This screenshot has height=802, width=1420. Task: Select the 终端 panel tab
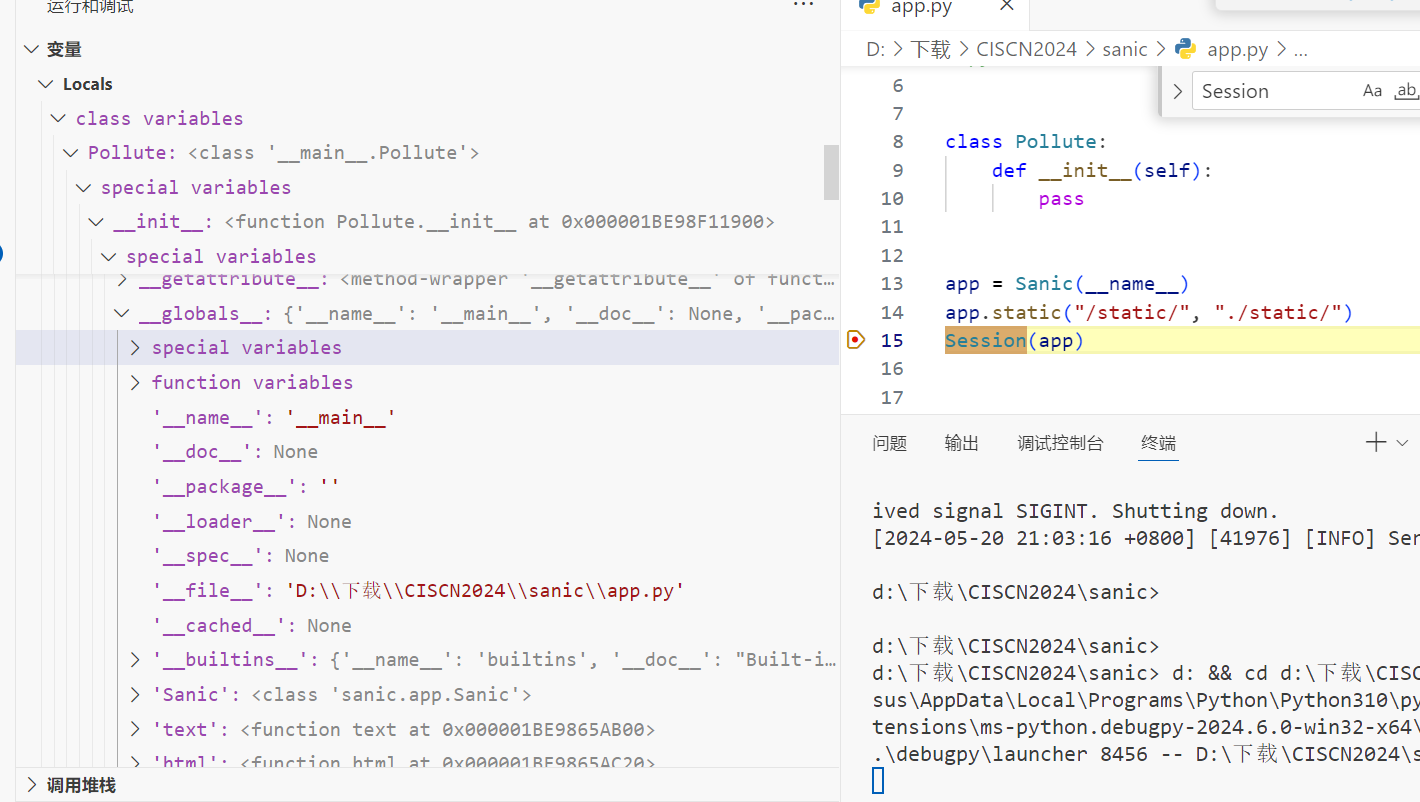pyautogui.click(x=1159, y=443)
